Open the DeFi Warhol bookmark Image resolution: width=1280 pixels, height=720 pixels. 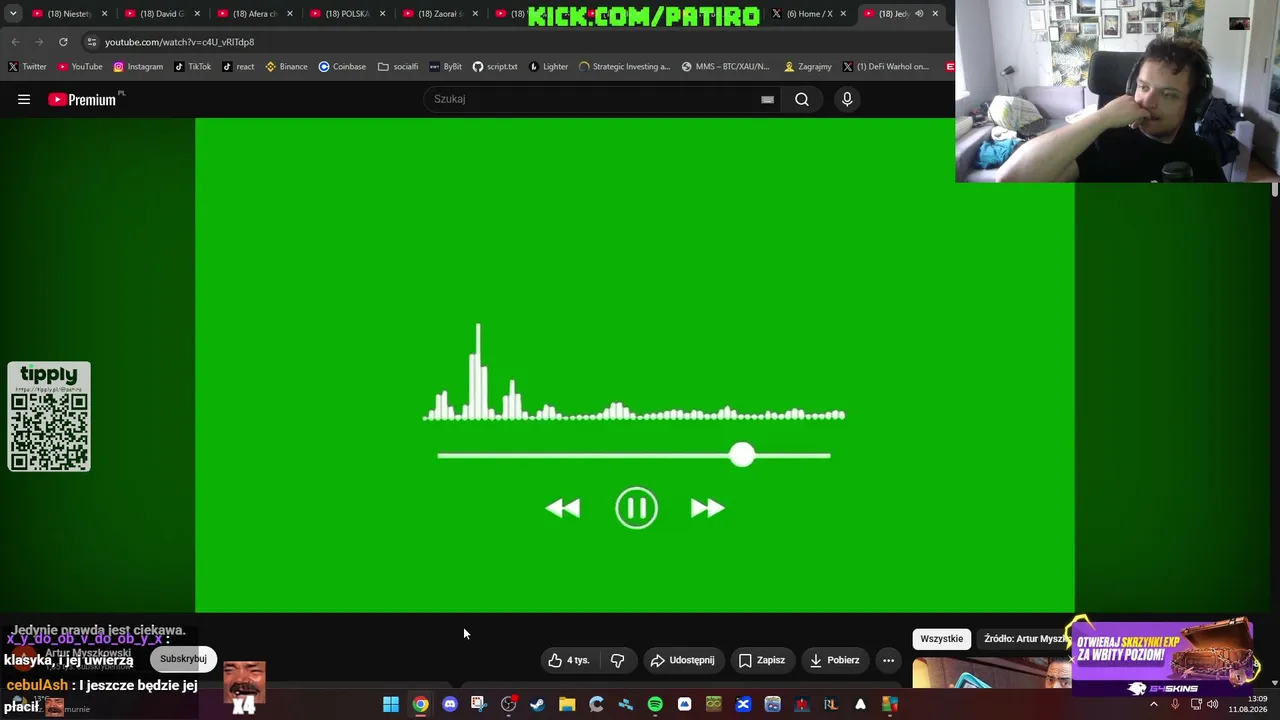coord(886,67)
